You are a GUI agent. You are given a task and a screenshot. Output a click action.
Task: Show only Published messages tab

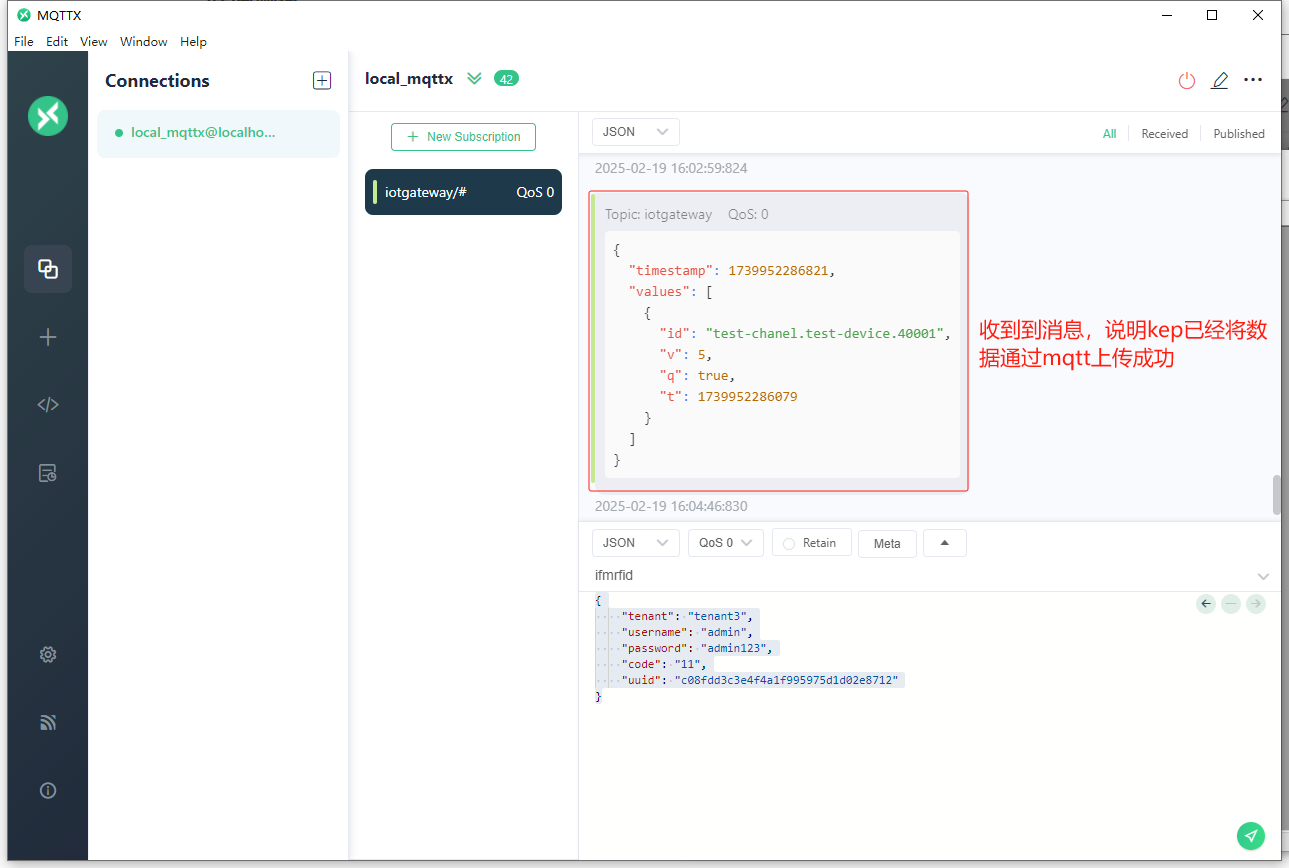[1239, 134]
